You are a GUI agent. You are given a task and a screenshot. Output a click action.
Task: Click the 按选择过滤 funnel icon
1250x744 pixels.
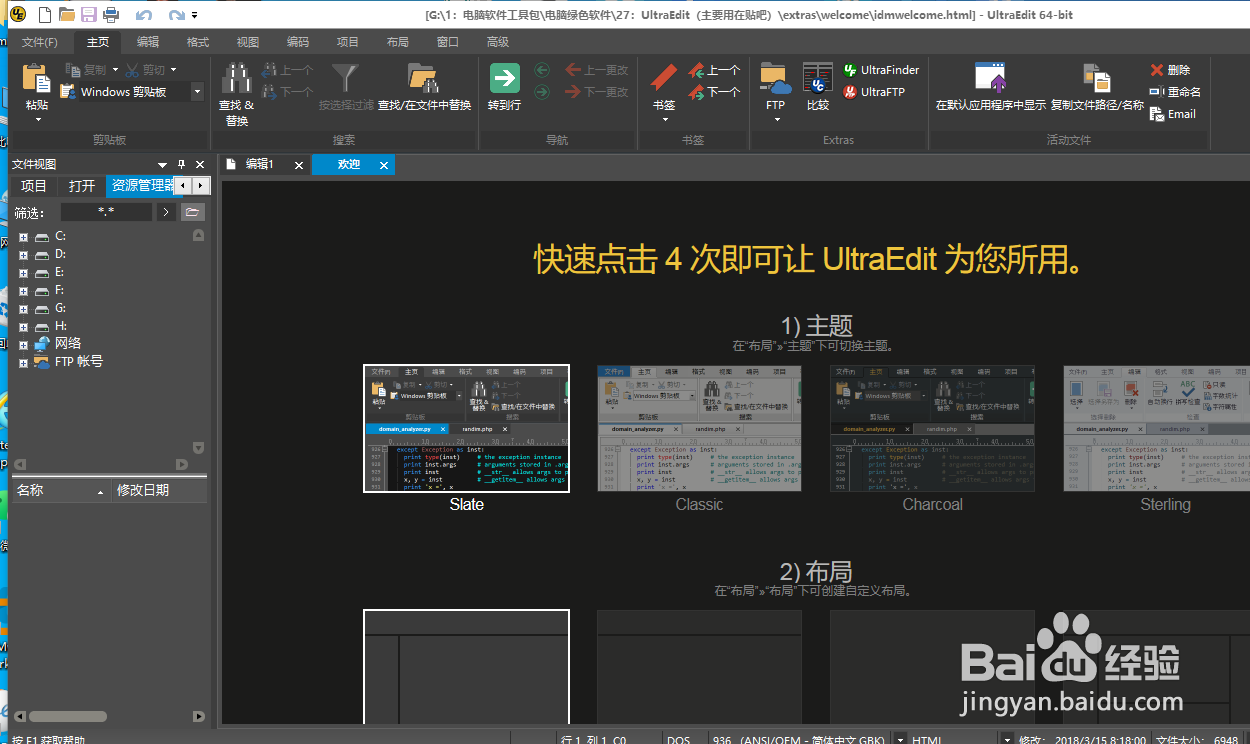click(346, 78)
